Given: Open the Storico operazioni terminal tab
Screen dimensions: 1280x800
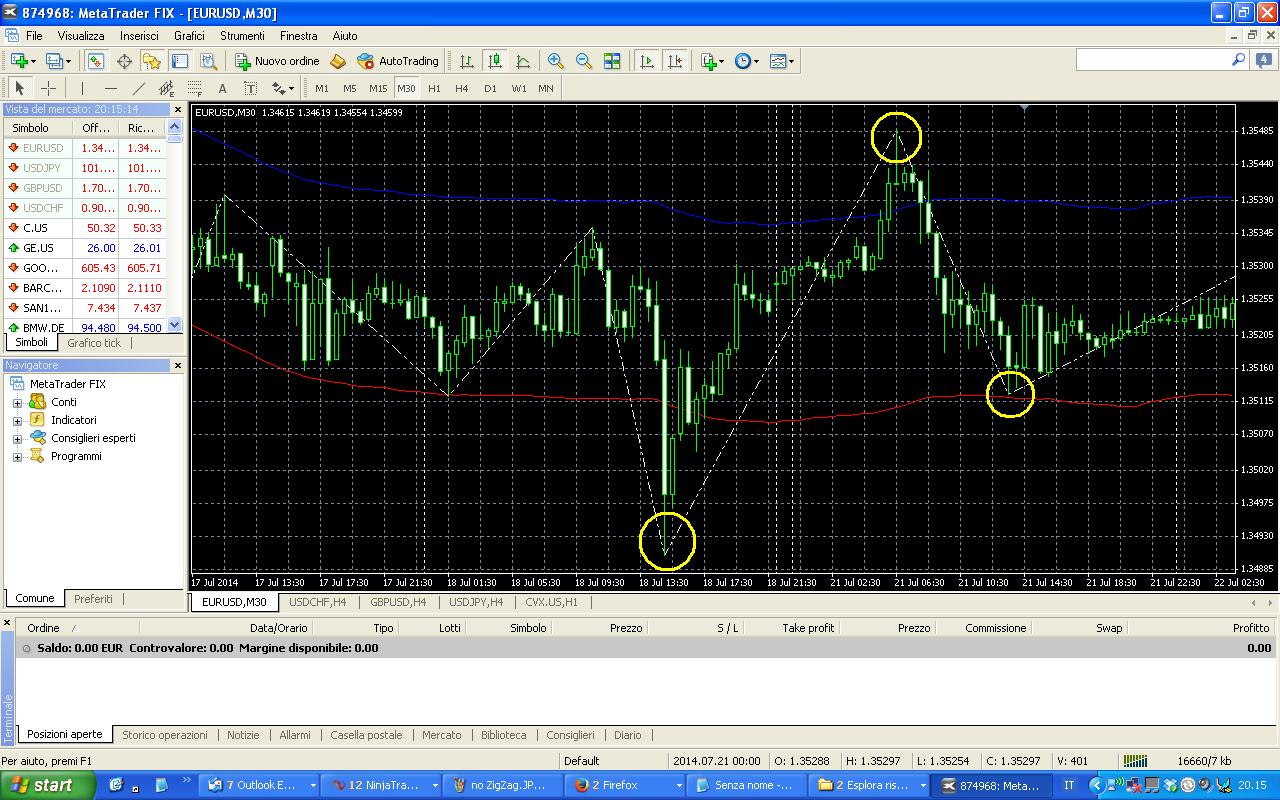Looking at the screenshot, I should [165, 734].
